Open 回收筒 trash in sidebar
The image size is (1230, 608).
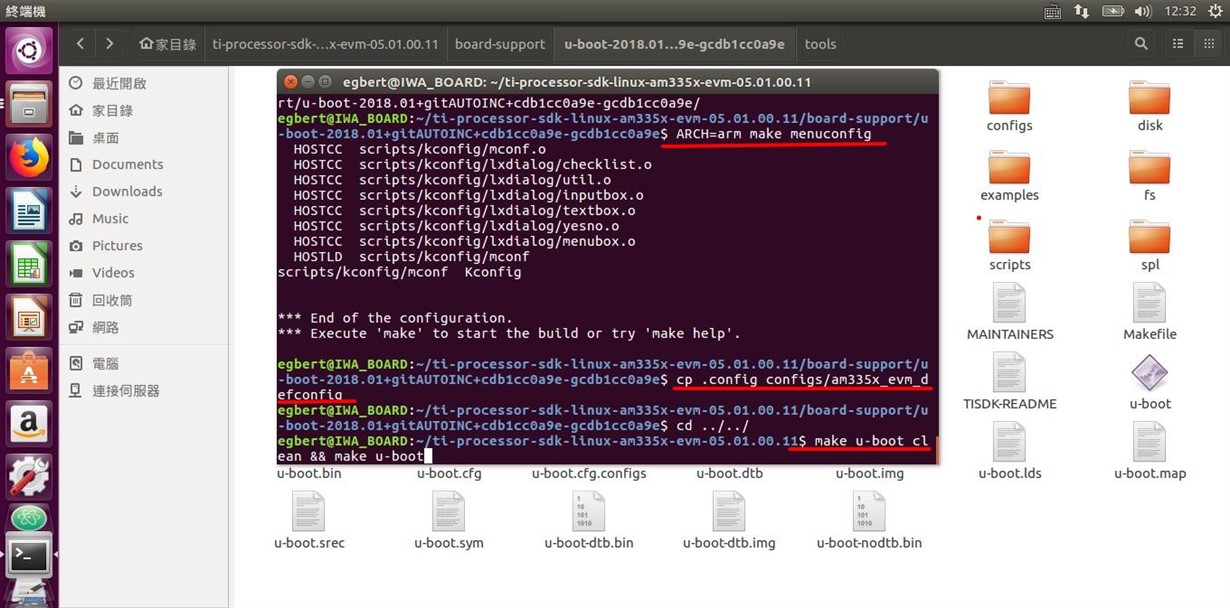[112, 300]
